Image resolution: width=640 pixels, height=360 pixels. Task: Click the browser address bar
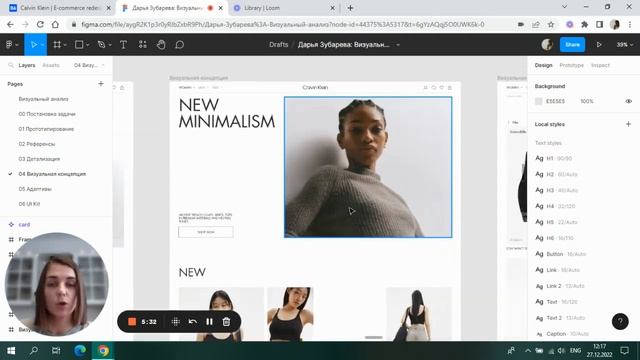pyautogui.click(x=282, y=24)
